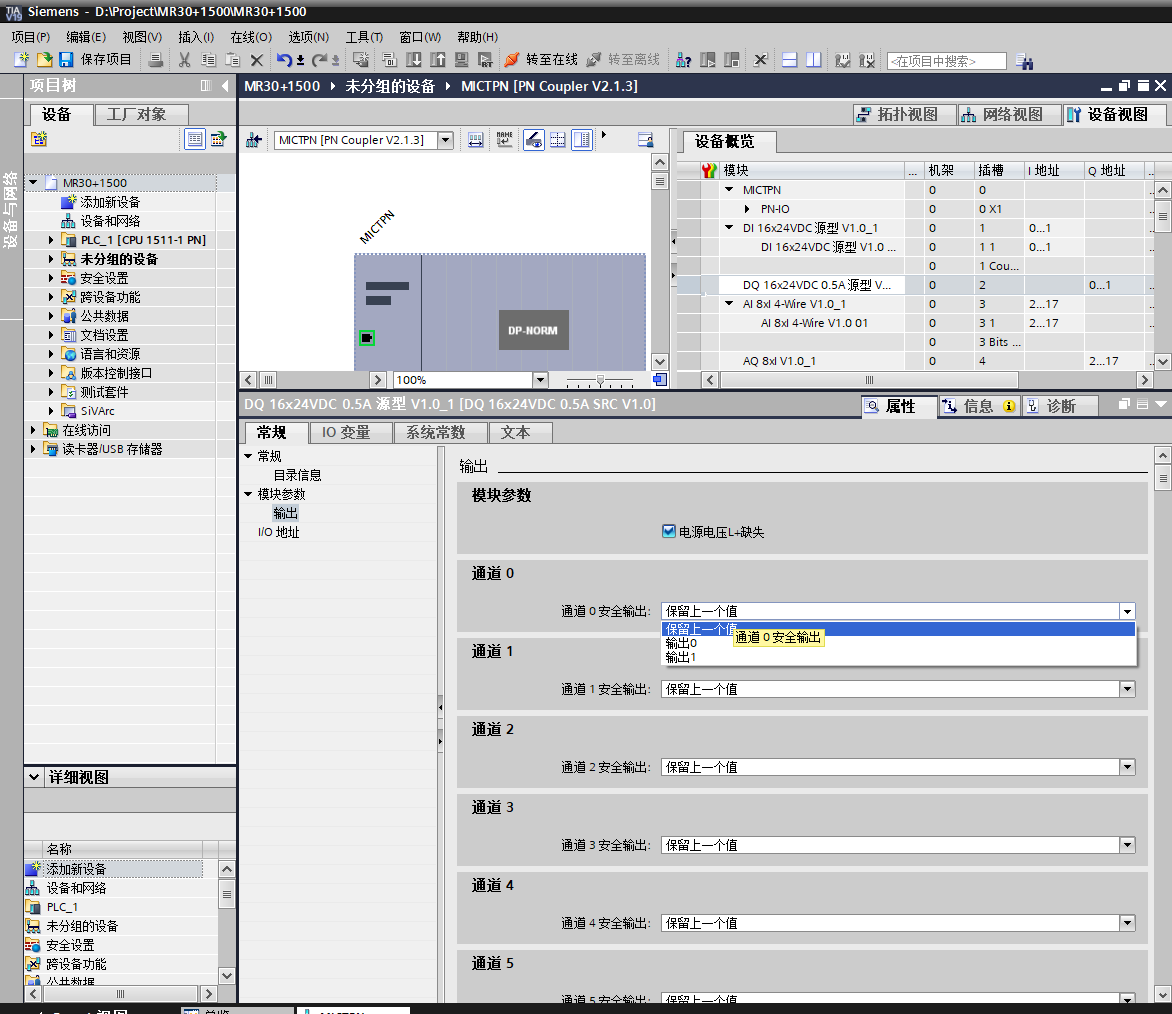Click the 在项目中搜索 search field
The height and width of the screenshot is (1014, 1172).
point(946,61)
